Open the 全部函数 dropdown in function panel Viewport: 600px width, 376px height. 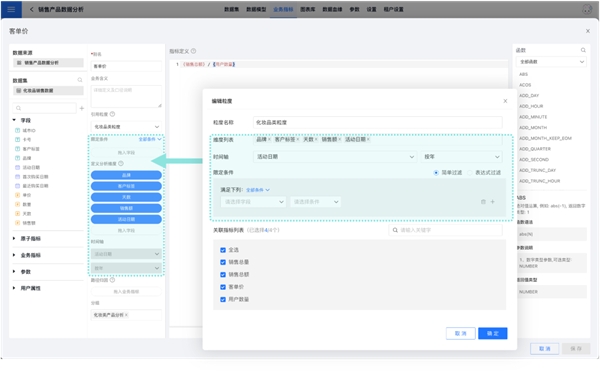pos(551,62)
